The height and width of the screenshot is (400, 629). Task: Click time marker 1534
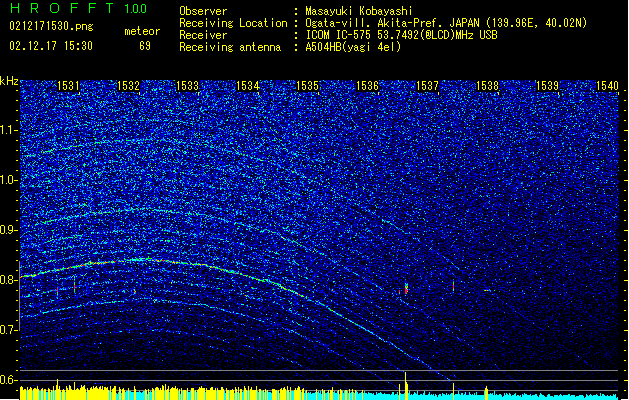(248, 86)
